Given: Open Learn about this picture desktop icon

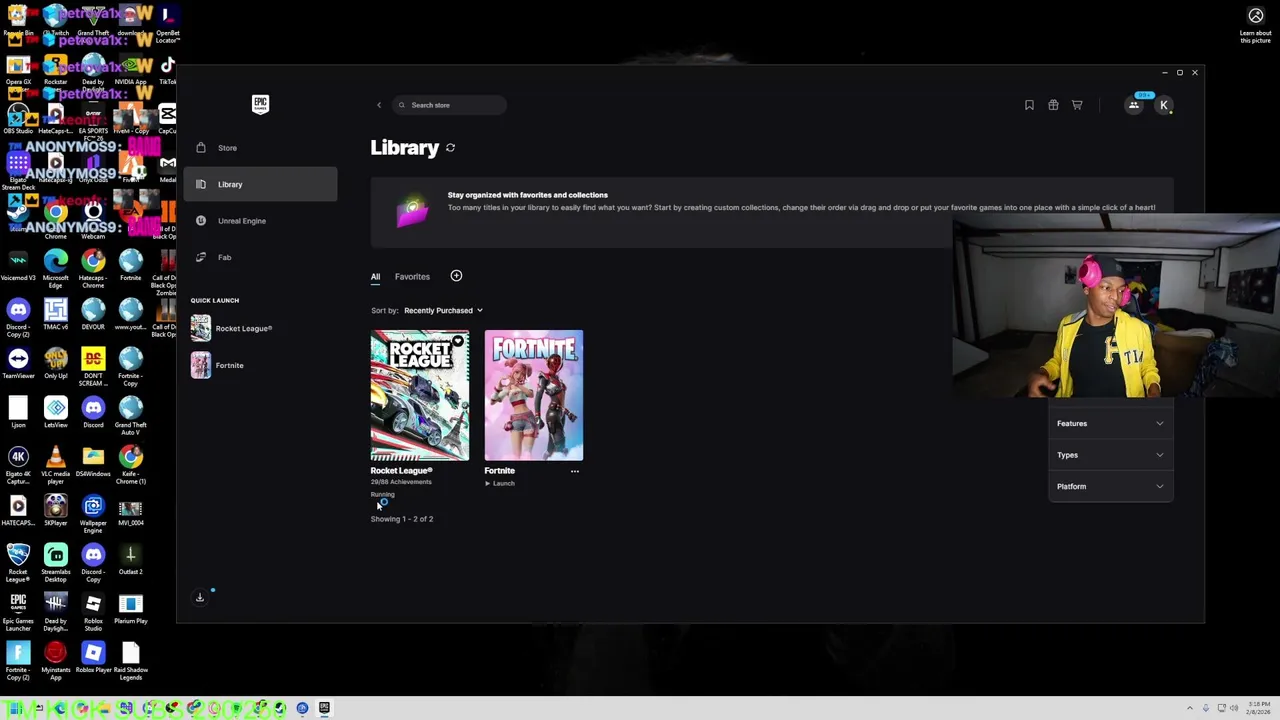Looking at the screenshot, I should pos(1255,25).
